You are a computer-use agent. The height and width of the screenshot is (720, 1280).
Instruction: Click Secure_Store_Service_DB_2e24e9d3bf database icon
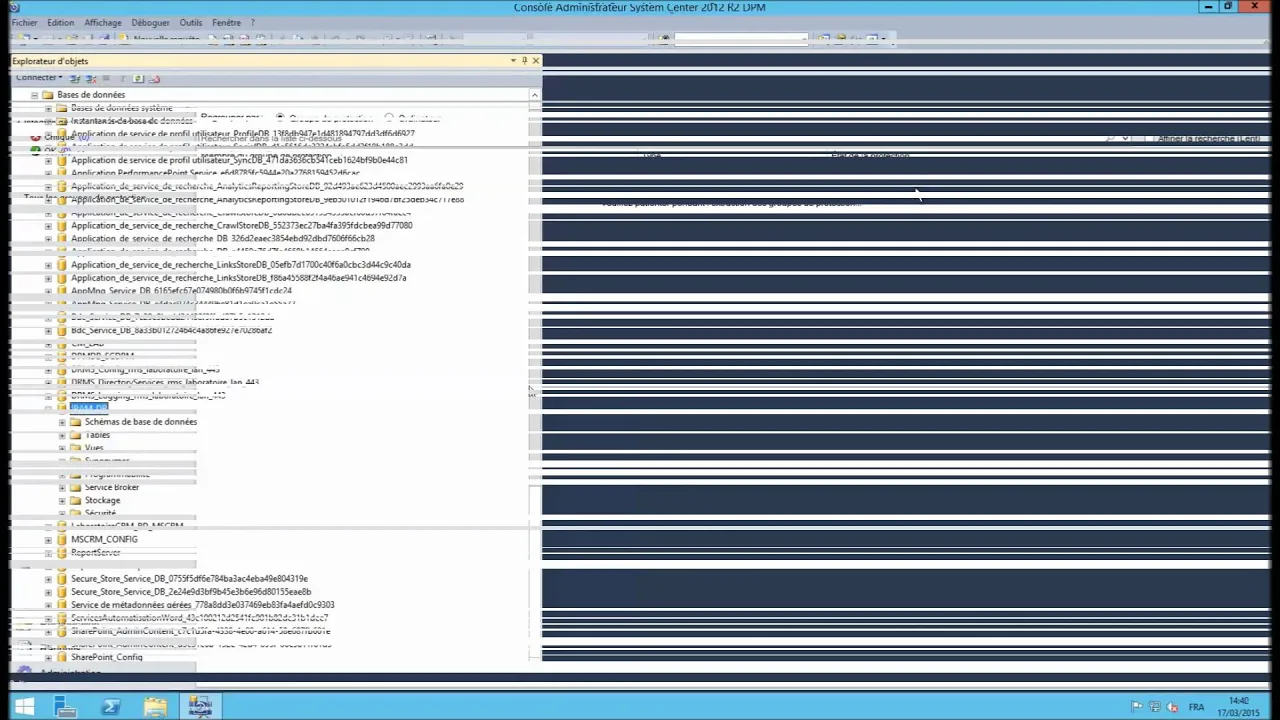[62, 592]
